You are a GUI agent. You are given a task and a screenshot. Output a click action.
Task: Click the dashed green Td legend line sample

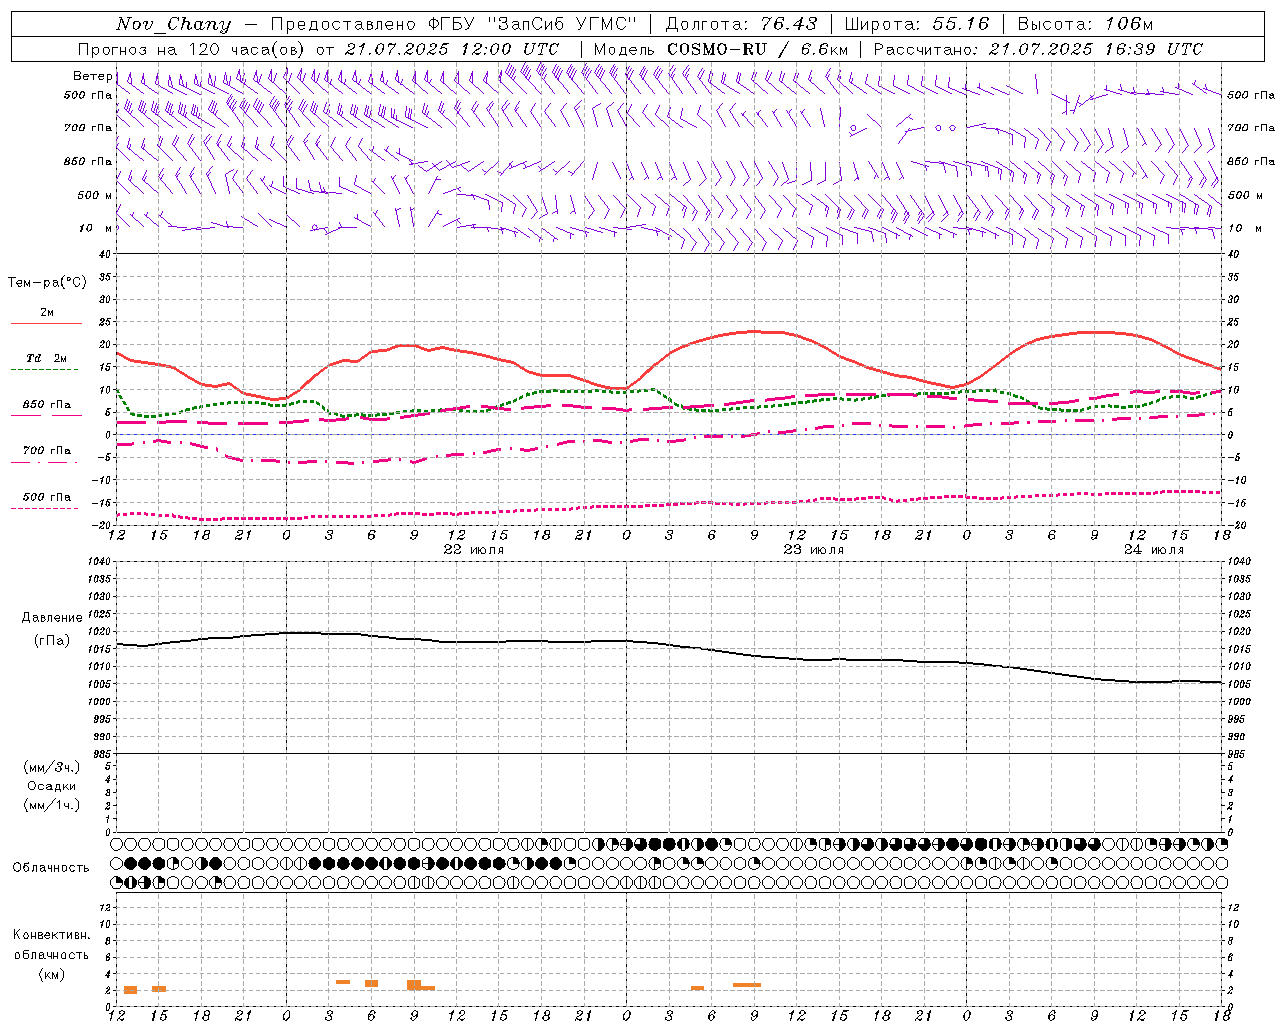[x=46, y=370]
